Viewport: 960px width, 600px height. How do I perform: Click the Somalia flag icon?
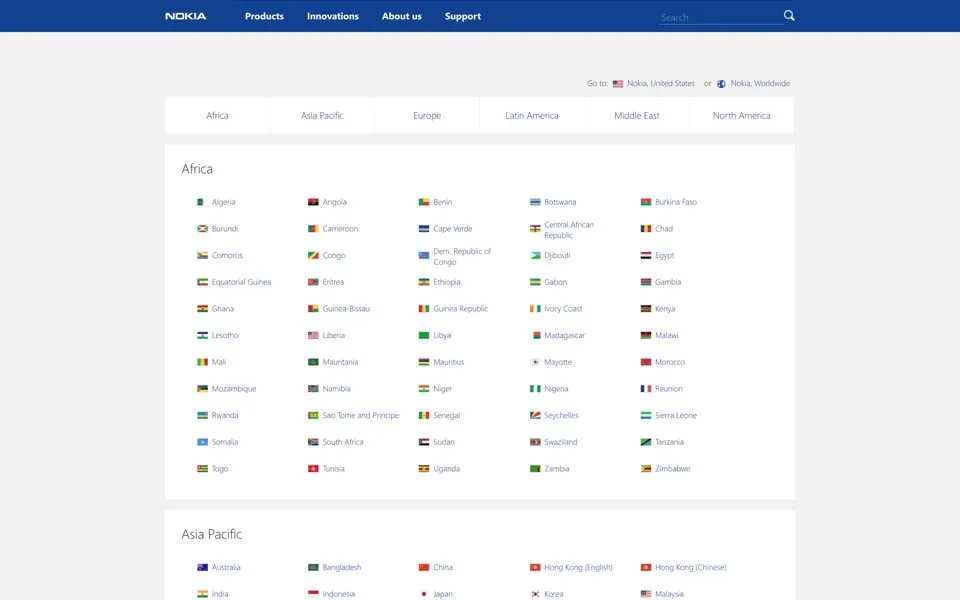pyautogui.click(x=202, y=442)
